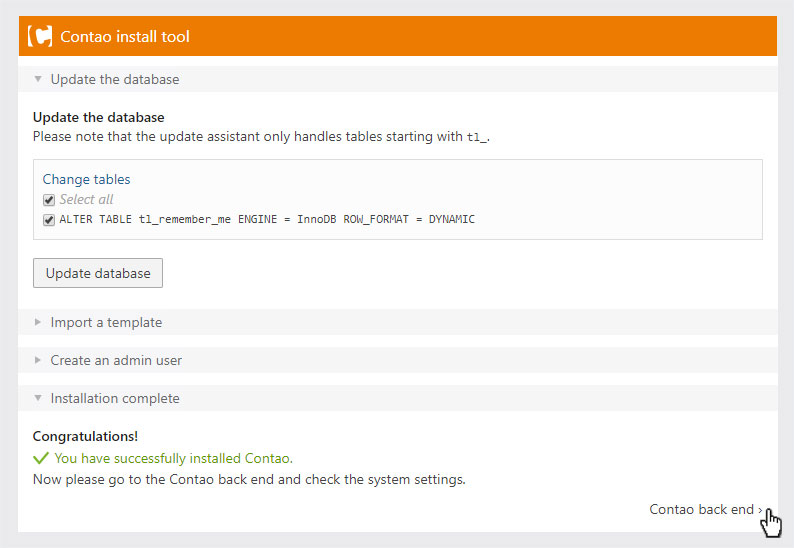Click the green success checkmark icon
Viewport: 794px width, 548px height.
[x=41, y=458]
